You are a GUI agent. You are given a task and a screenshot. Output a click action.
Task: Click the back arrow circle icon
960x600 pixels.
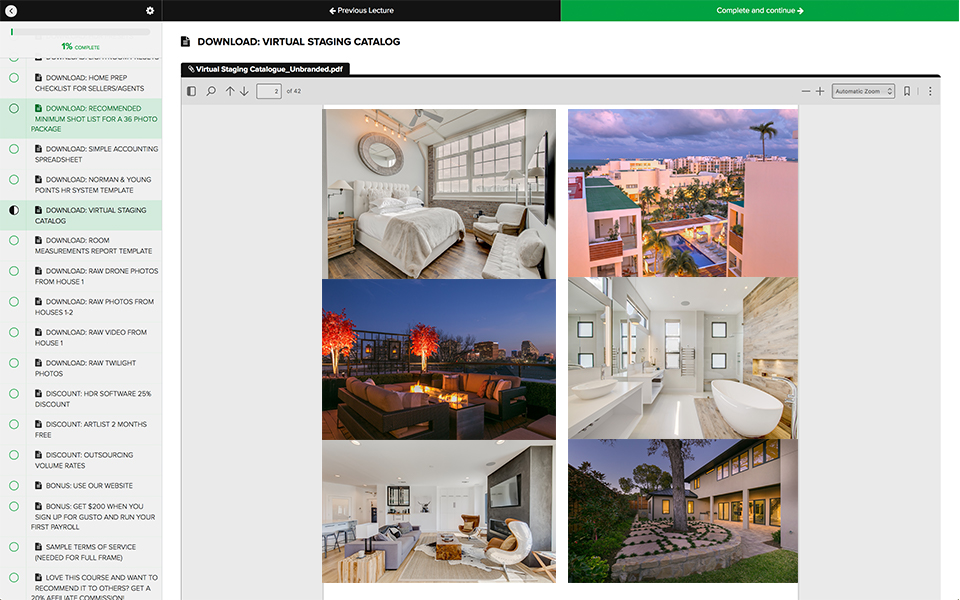point(10,10)
